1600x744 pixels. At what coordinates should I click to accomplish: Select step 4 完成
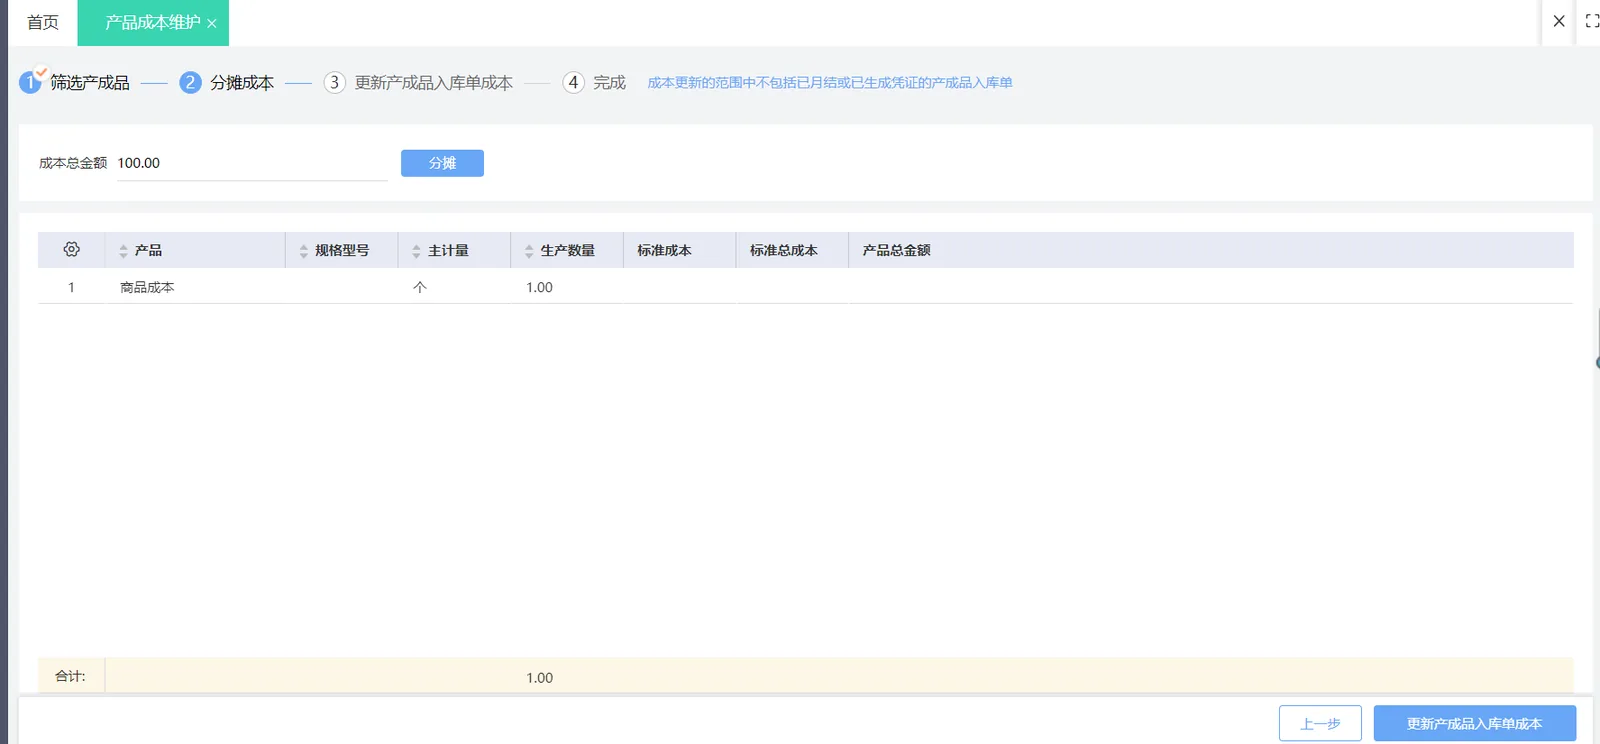594,82
